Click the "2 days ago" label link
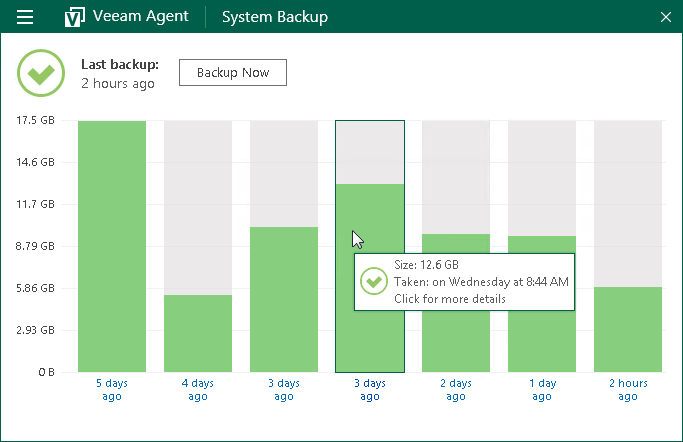Viewport: 683px width, 442px height. pos(456,390)
